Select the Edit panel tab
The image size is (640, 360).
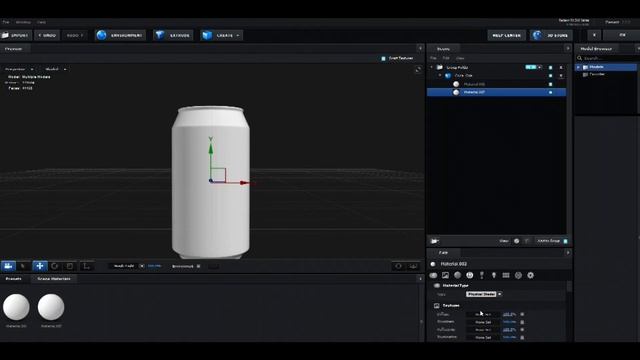[x=443, y=253]
